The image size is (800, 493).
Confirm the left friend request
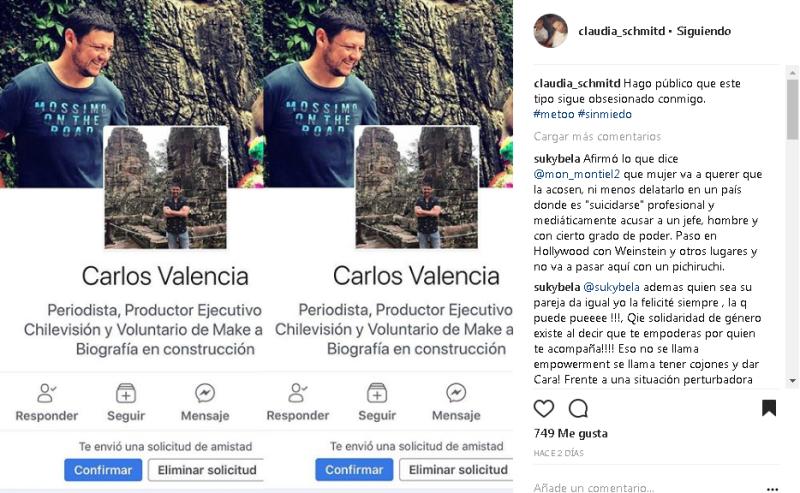(x=103, y=470)
